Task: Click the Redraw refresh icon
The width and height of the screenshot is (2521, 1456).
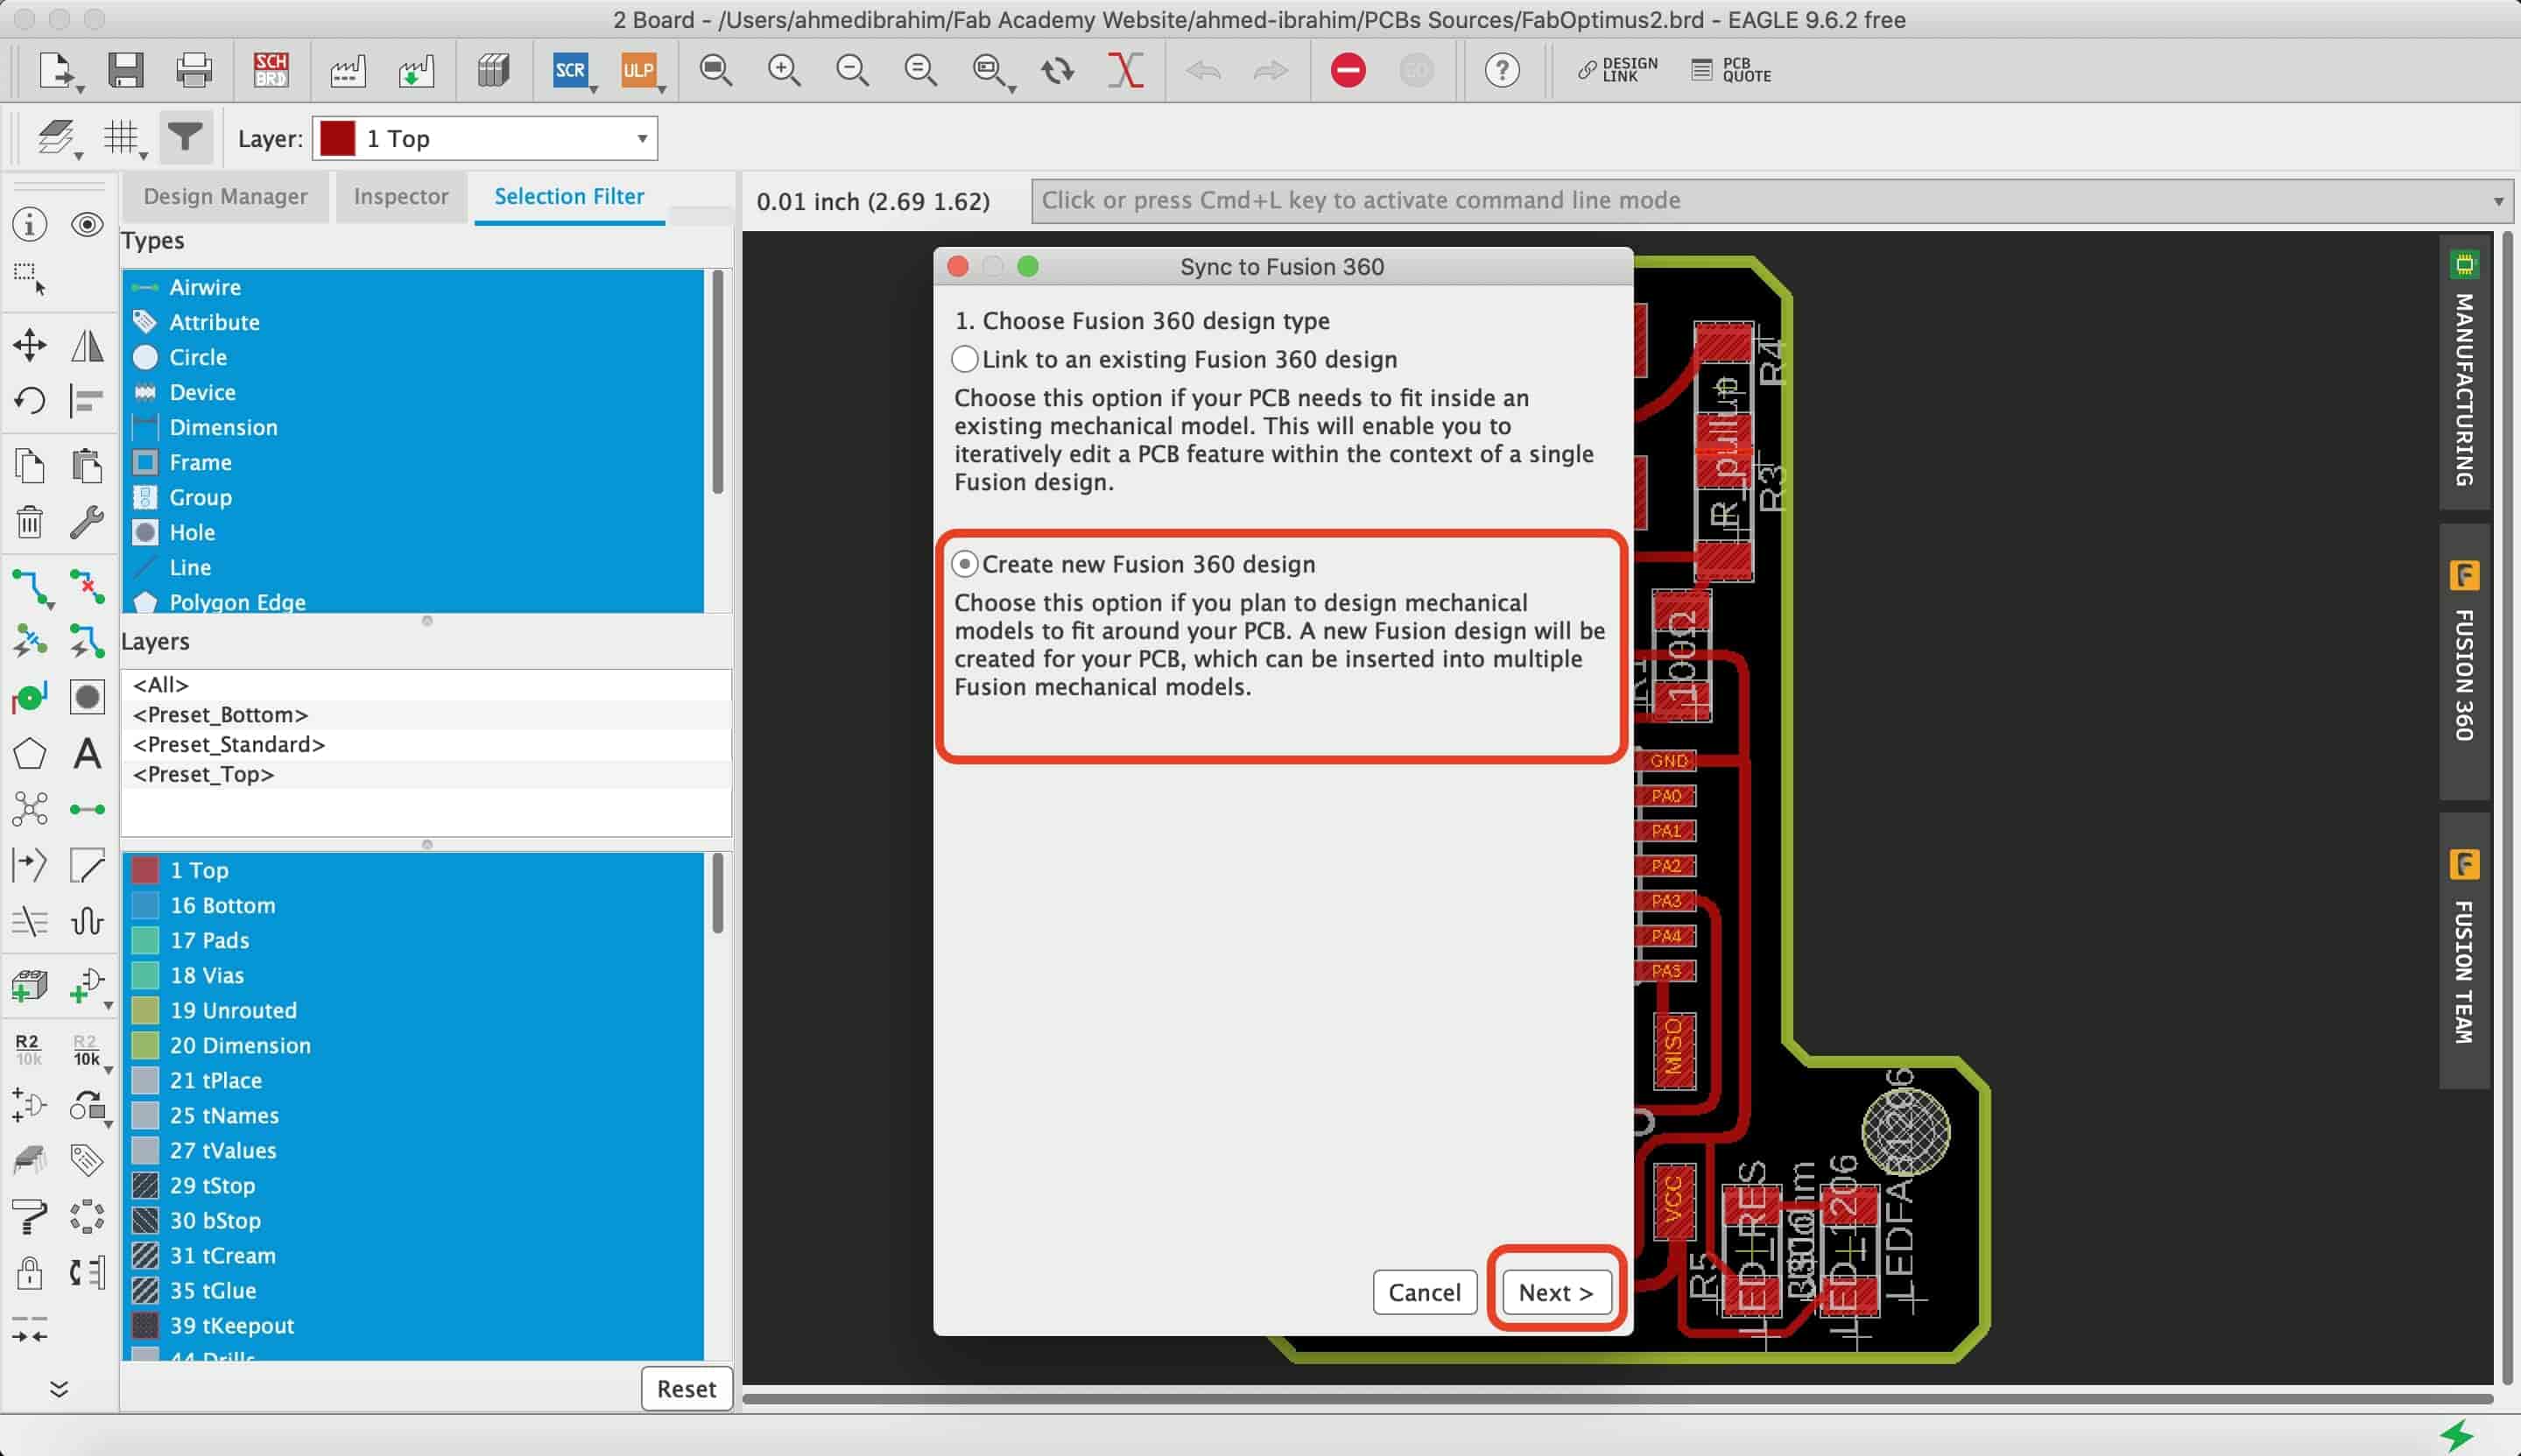Action: pos(1057,70)
